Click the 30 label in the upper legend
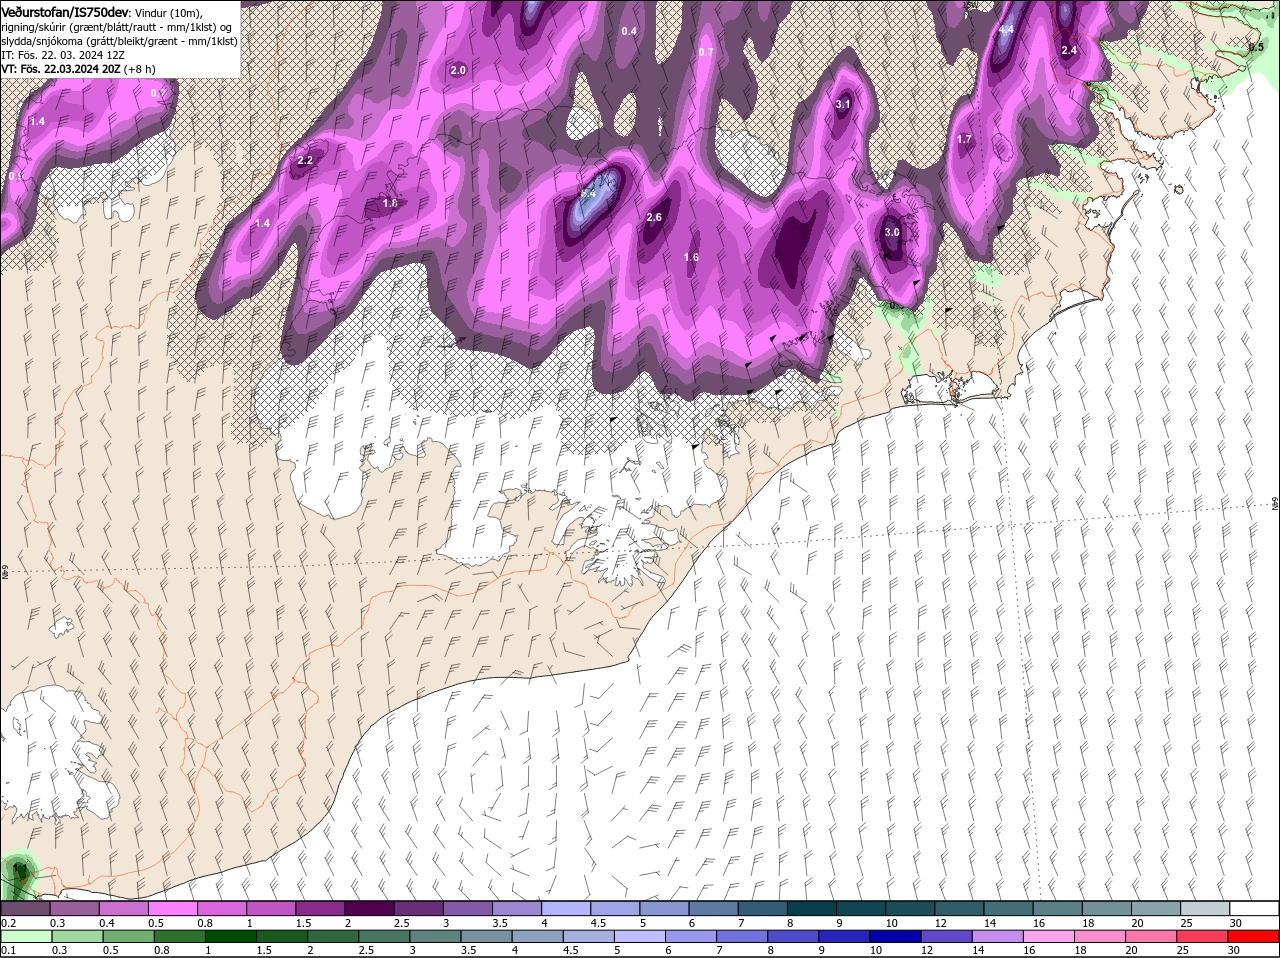The height and width of the screenshot is (958, 1280). 1235,923
